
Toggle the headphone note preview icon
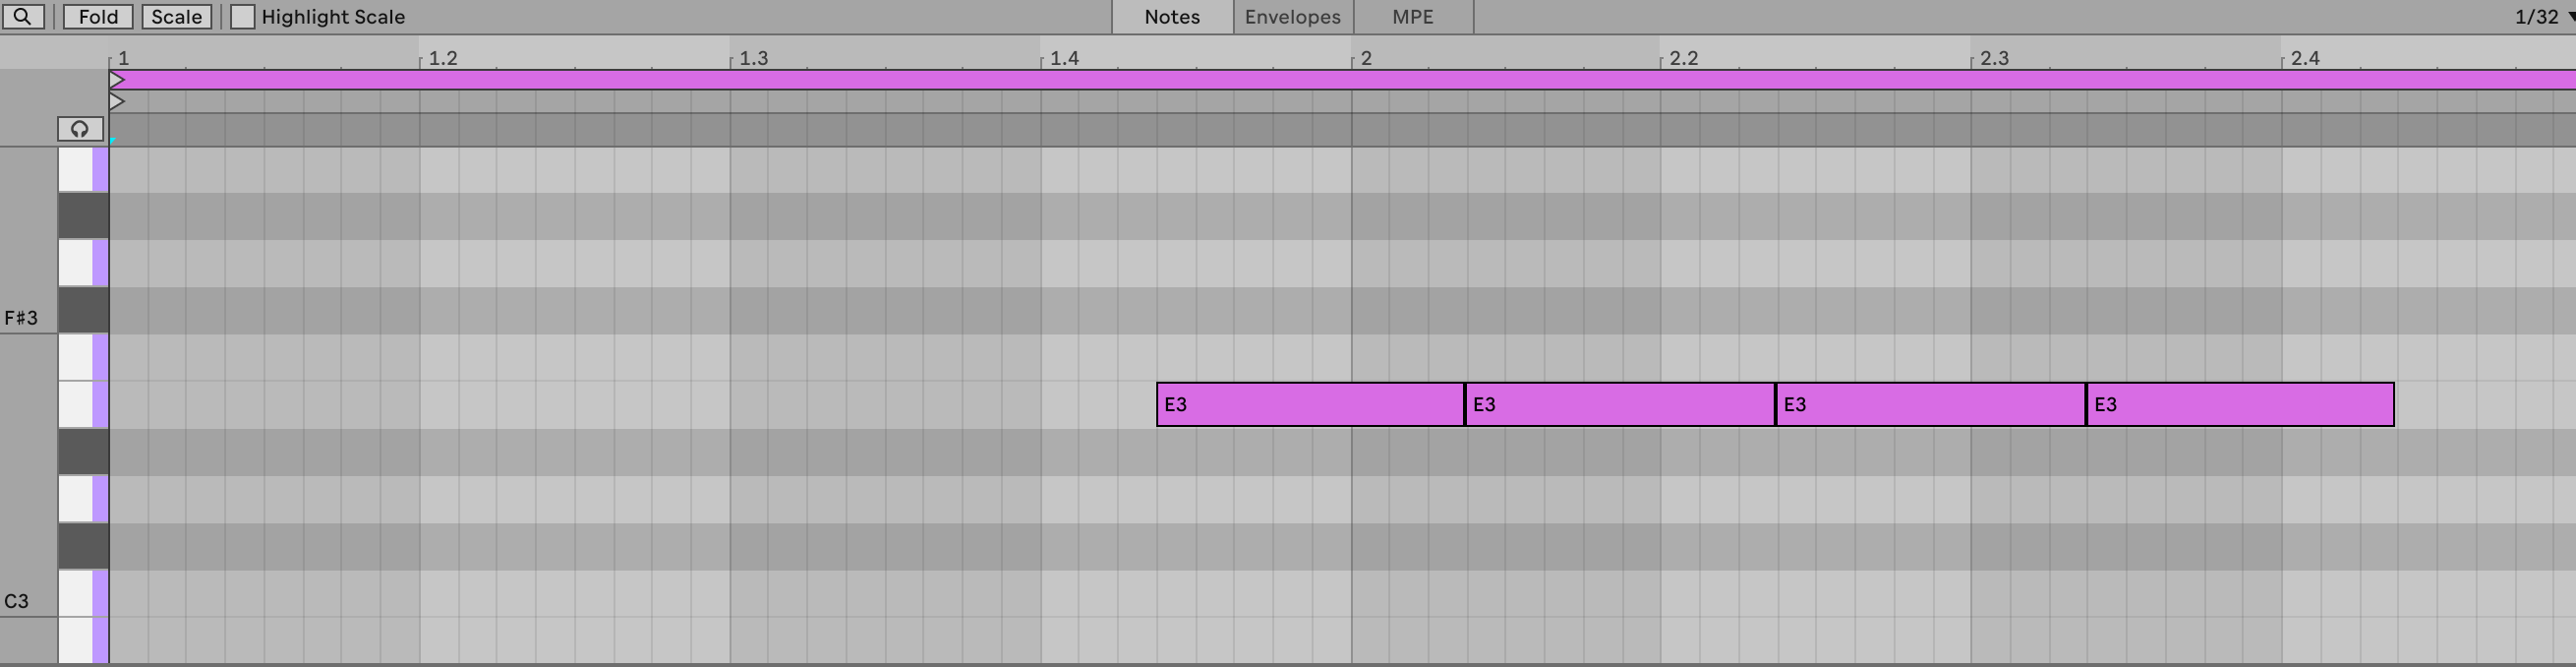80,129
